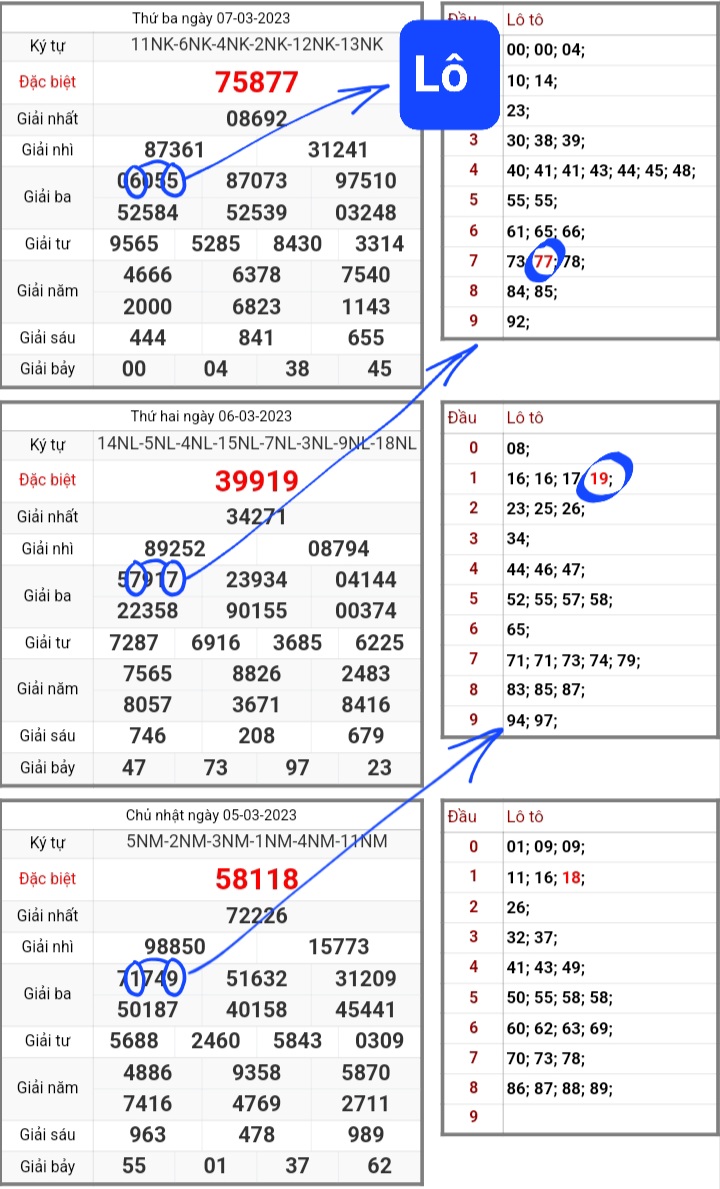
Task: Select fifth prize number 4666
Action: pos(148,275)
